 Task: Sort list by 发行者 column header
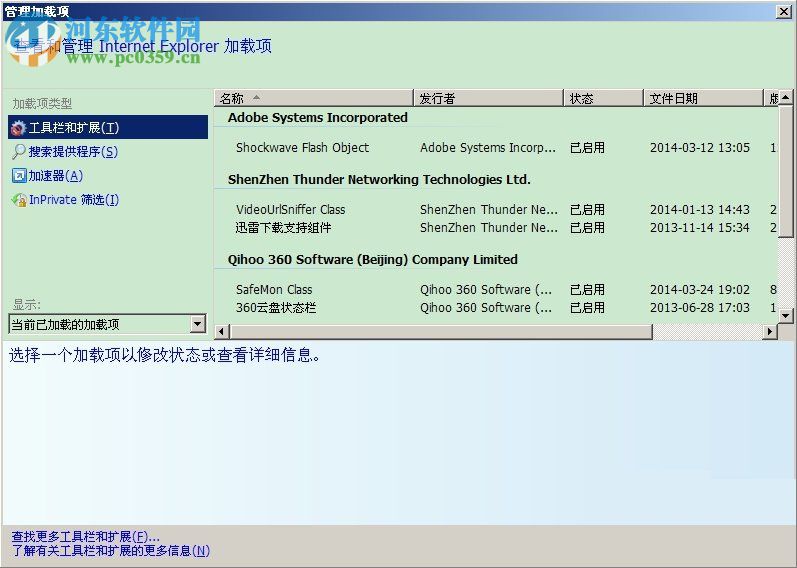click(488, 98)
